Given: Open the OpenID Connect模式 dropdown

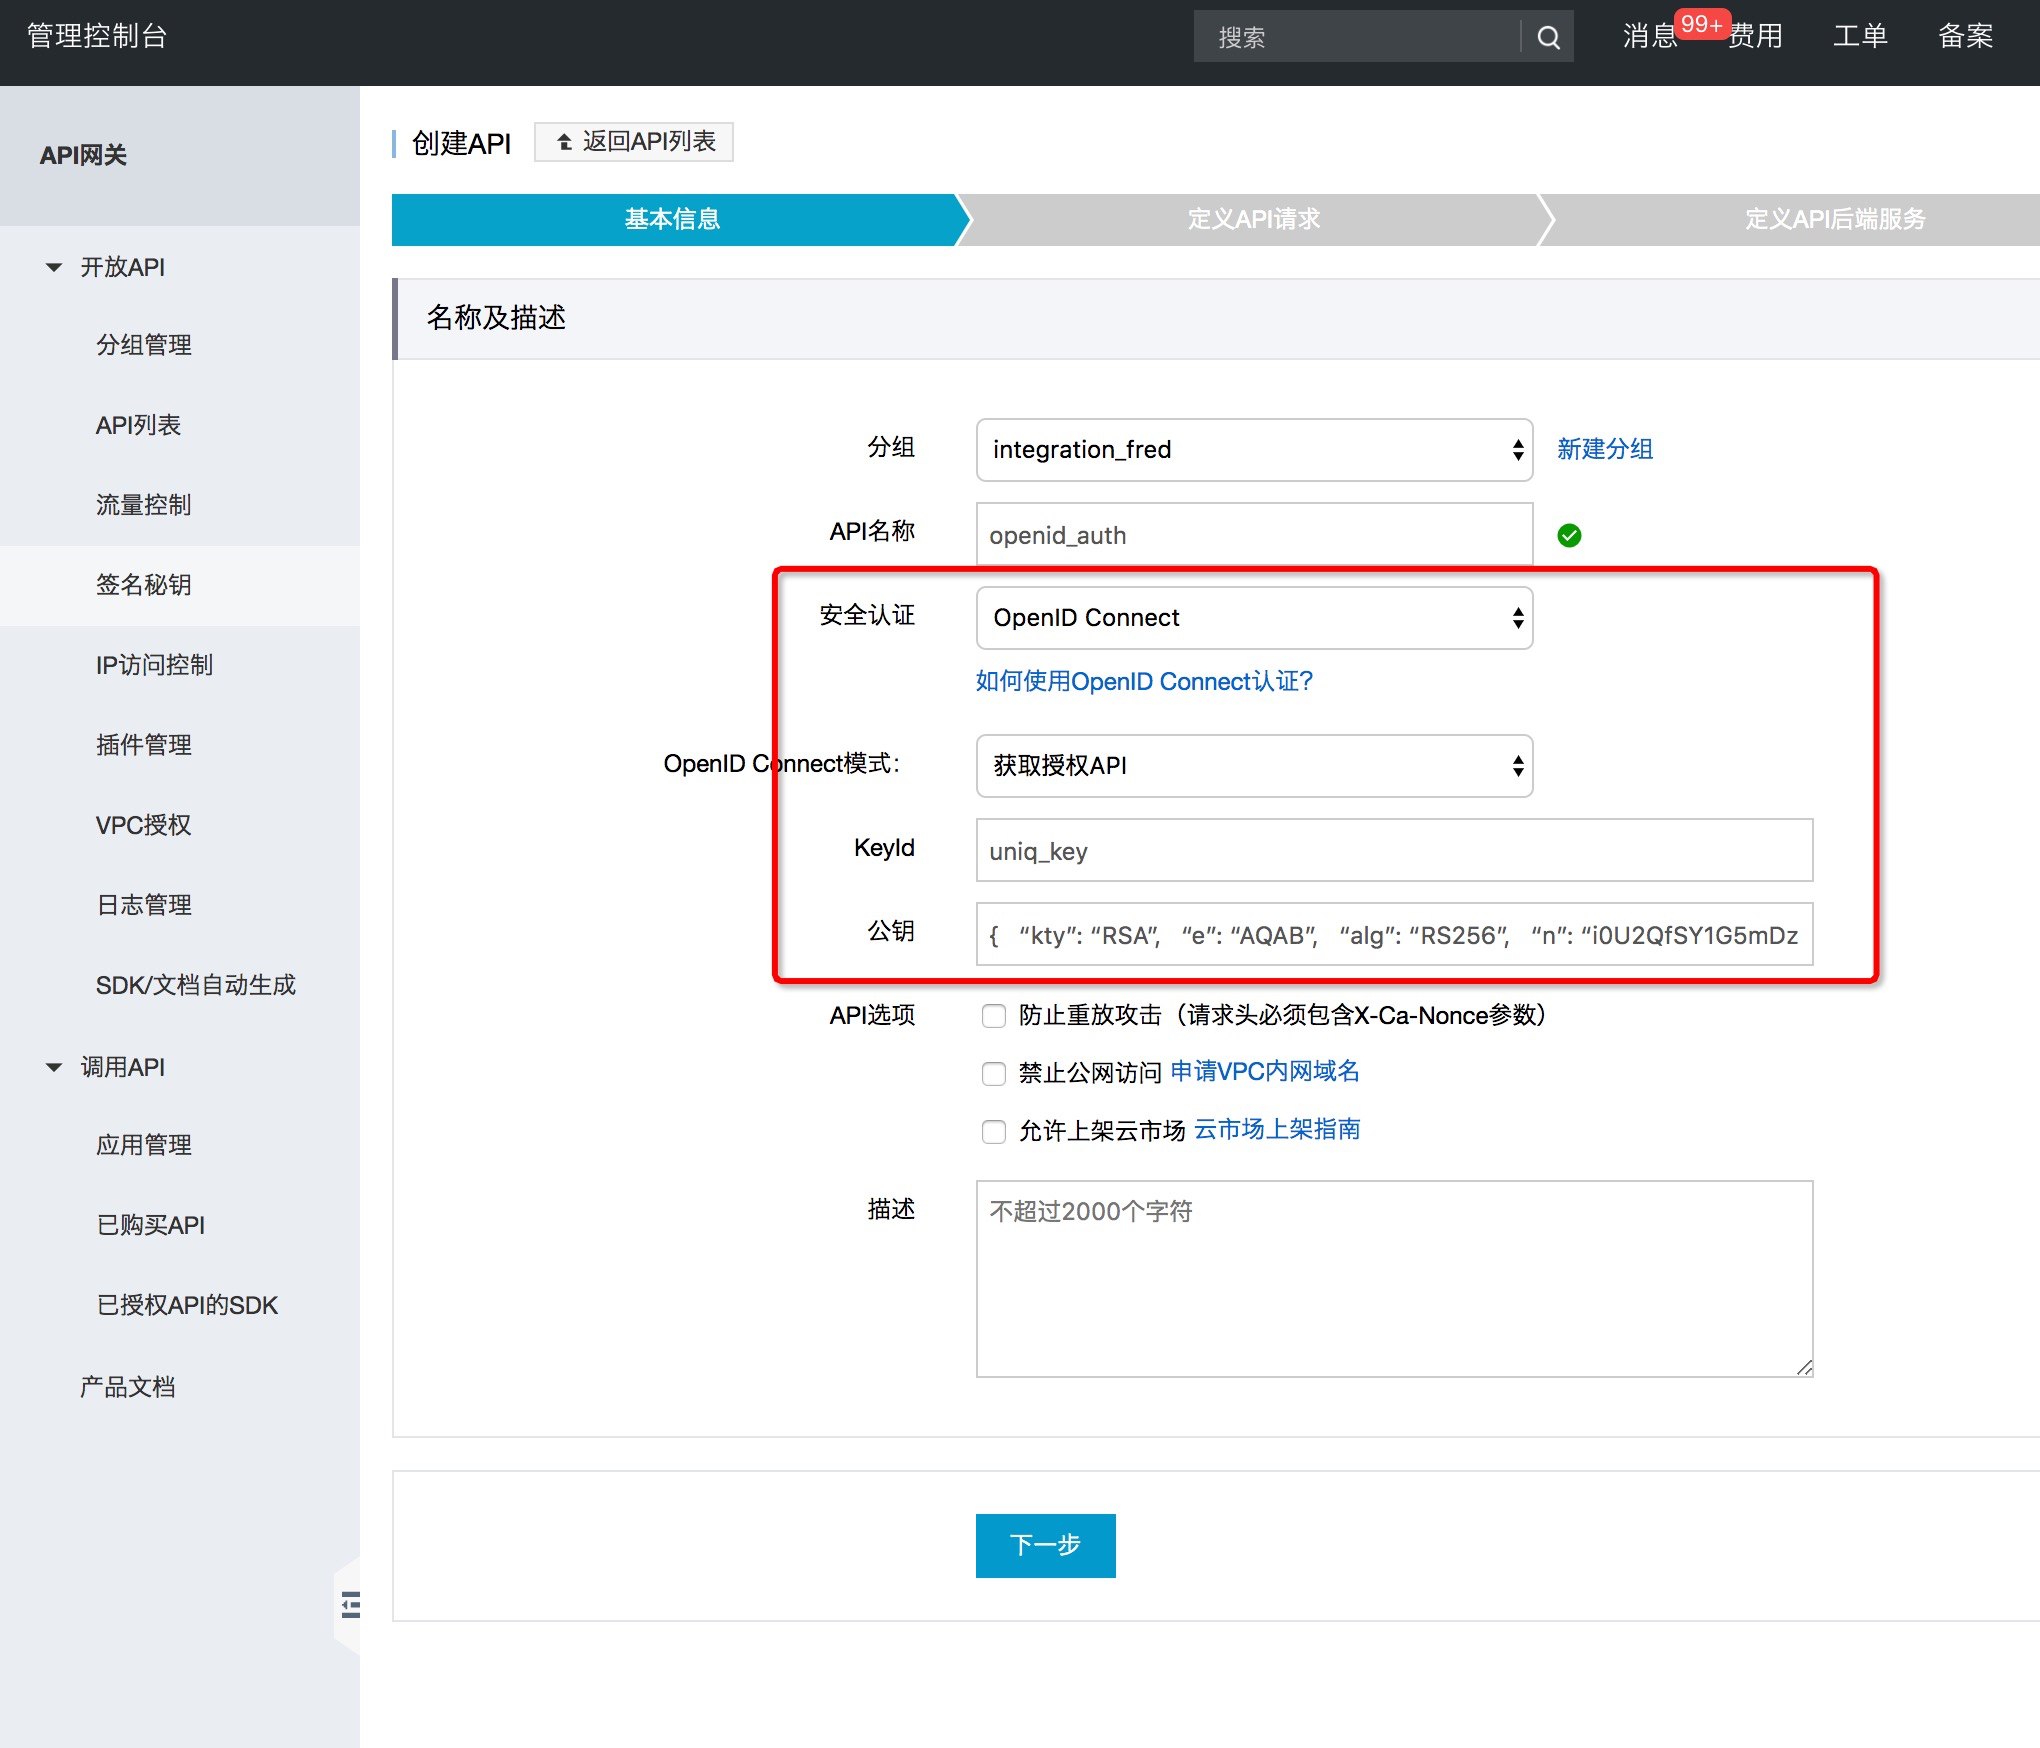Looking at the screenshot, I should (1254, 766).
